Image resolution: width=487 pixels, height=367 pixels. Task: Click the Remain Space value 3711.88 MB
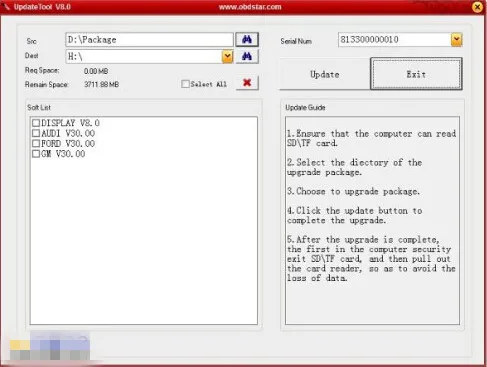click(101, 84)
